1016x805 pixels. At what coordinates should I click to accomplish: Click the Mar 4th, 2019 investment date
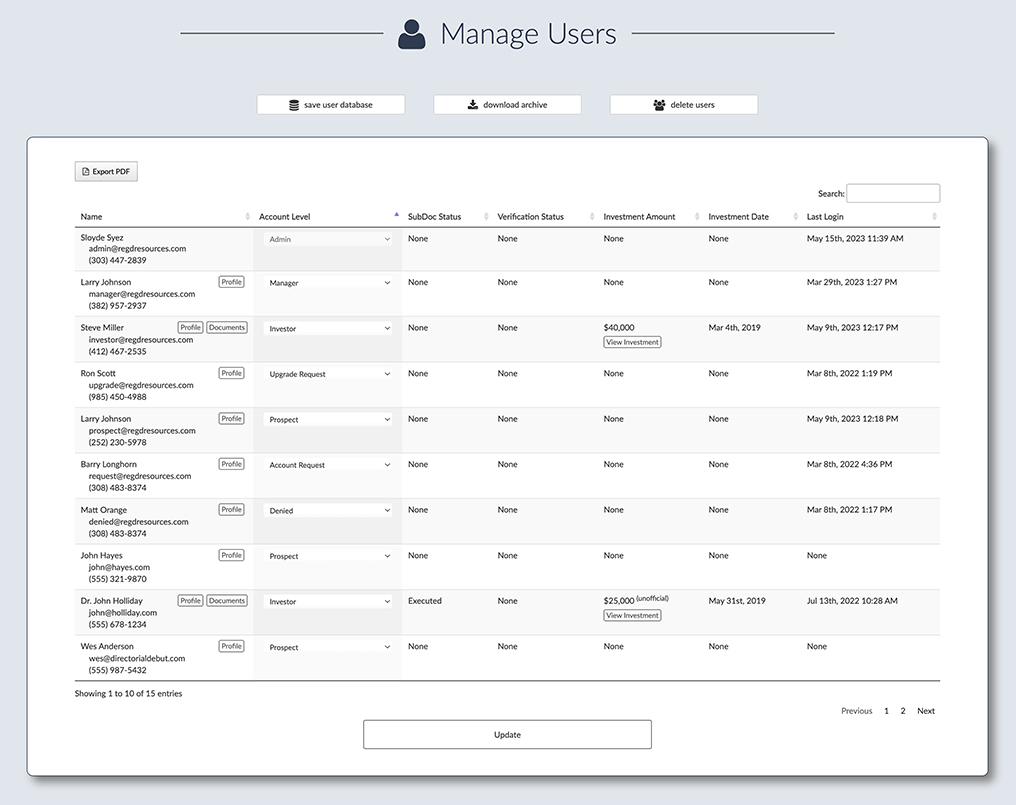tap(734, 327)
